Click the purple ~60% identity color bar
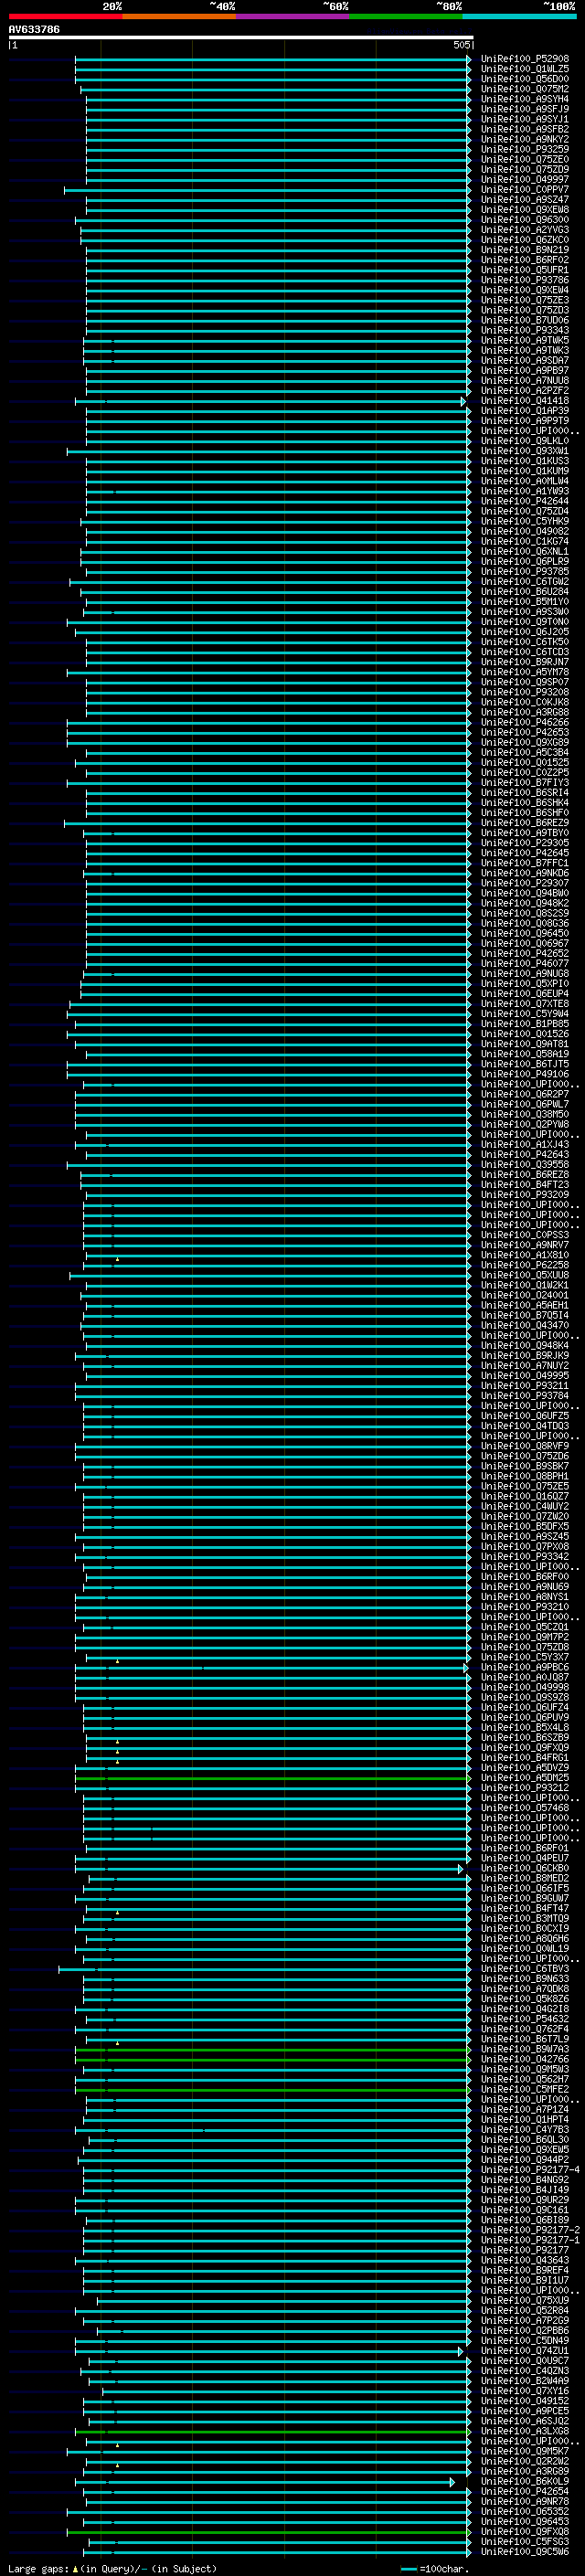This screenshot has height=2576, width=585. coord(293,16)
